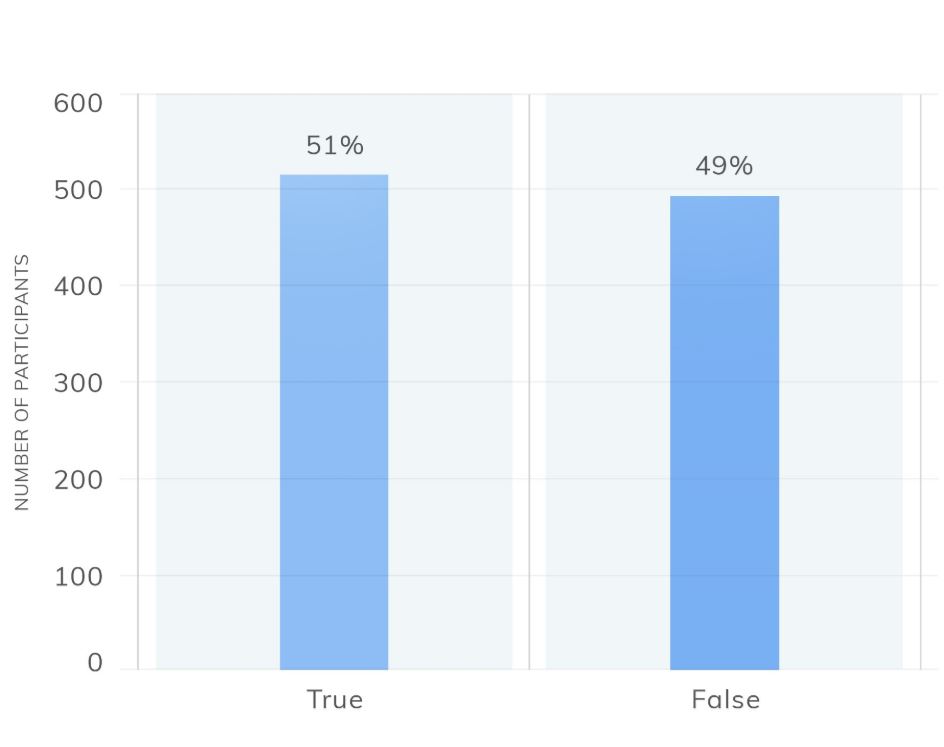Screen dimensions: 944x747
Task: Click the 100 y-axis tick label
Action: pos(78,577)
